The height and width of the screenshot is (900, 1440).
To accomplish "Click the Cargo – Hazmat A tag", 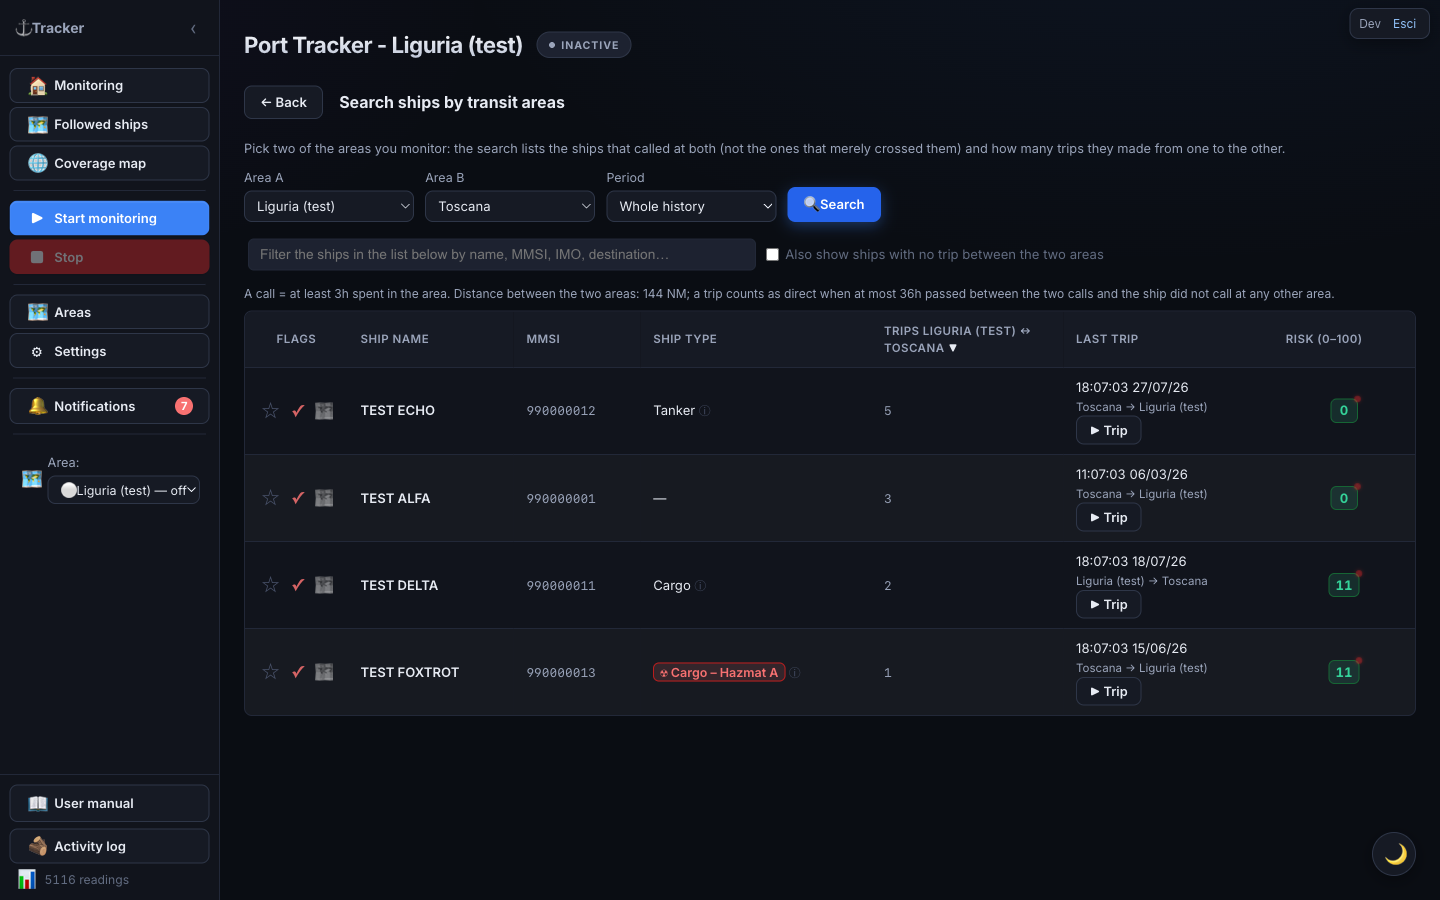I will point(719,673).
